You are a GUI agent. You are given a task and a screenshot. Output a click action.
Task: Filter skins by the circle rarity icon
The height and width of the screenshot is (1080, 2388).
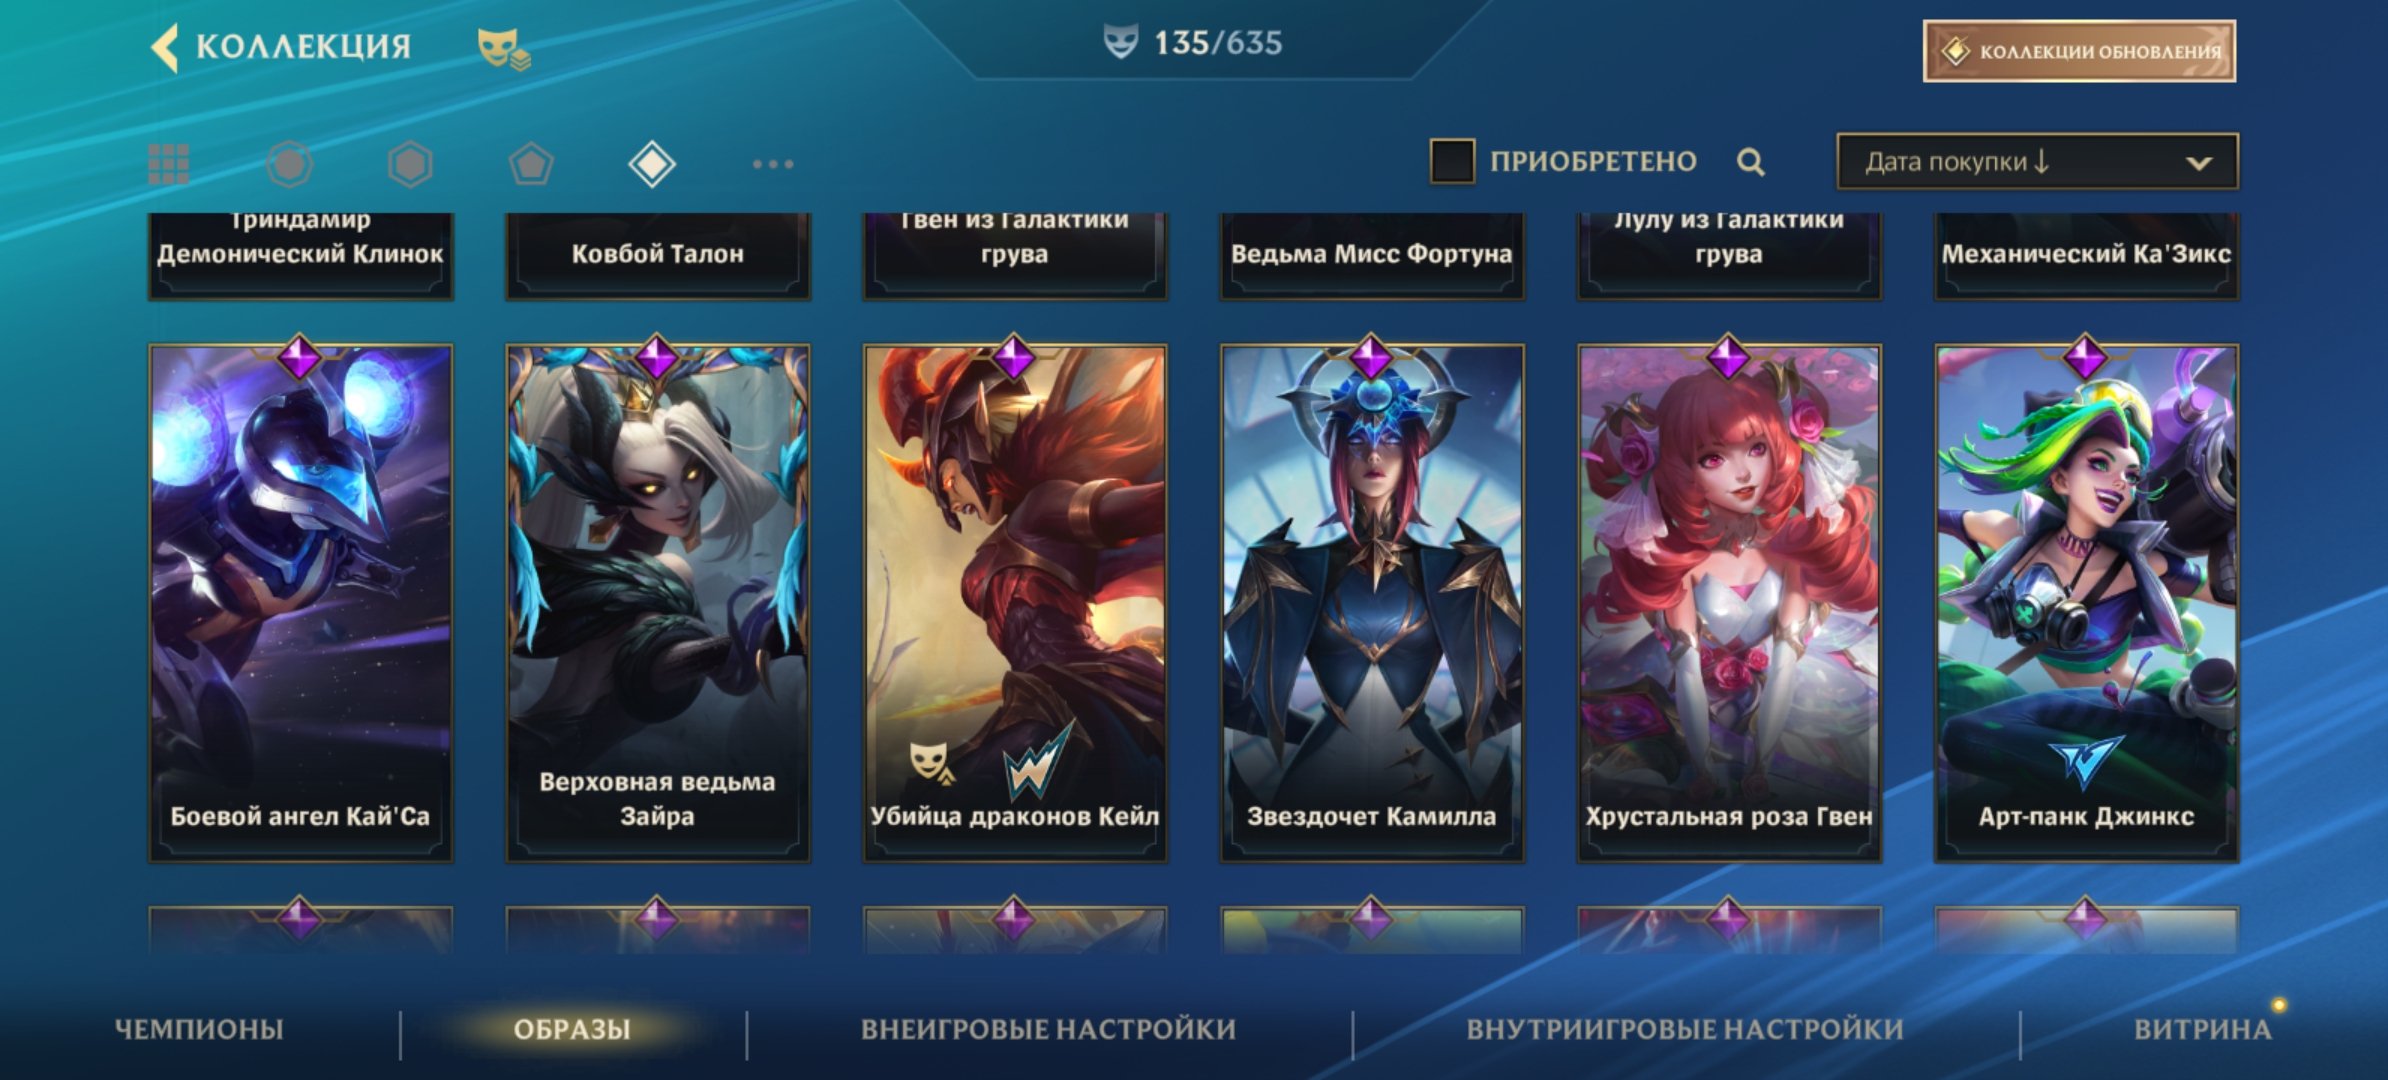tap(290, 164)
